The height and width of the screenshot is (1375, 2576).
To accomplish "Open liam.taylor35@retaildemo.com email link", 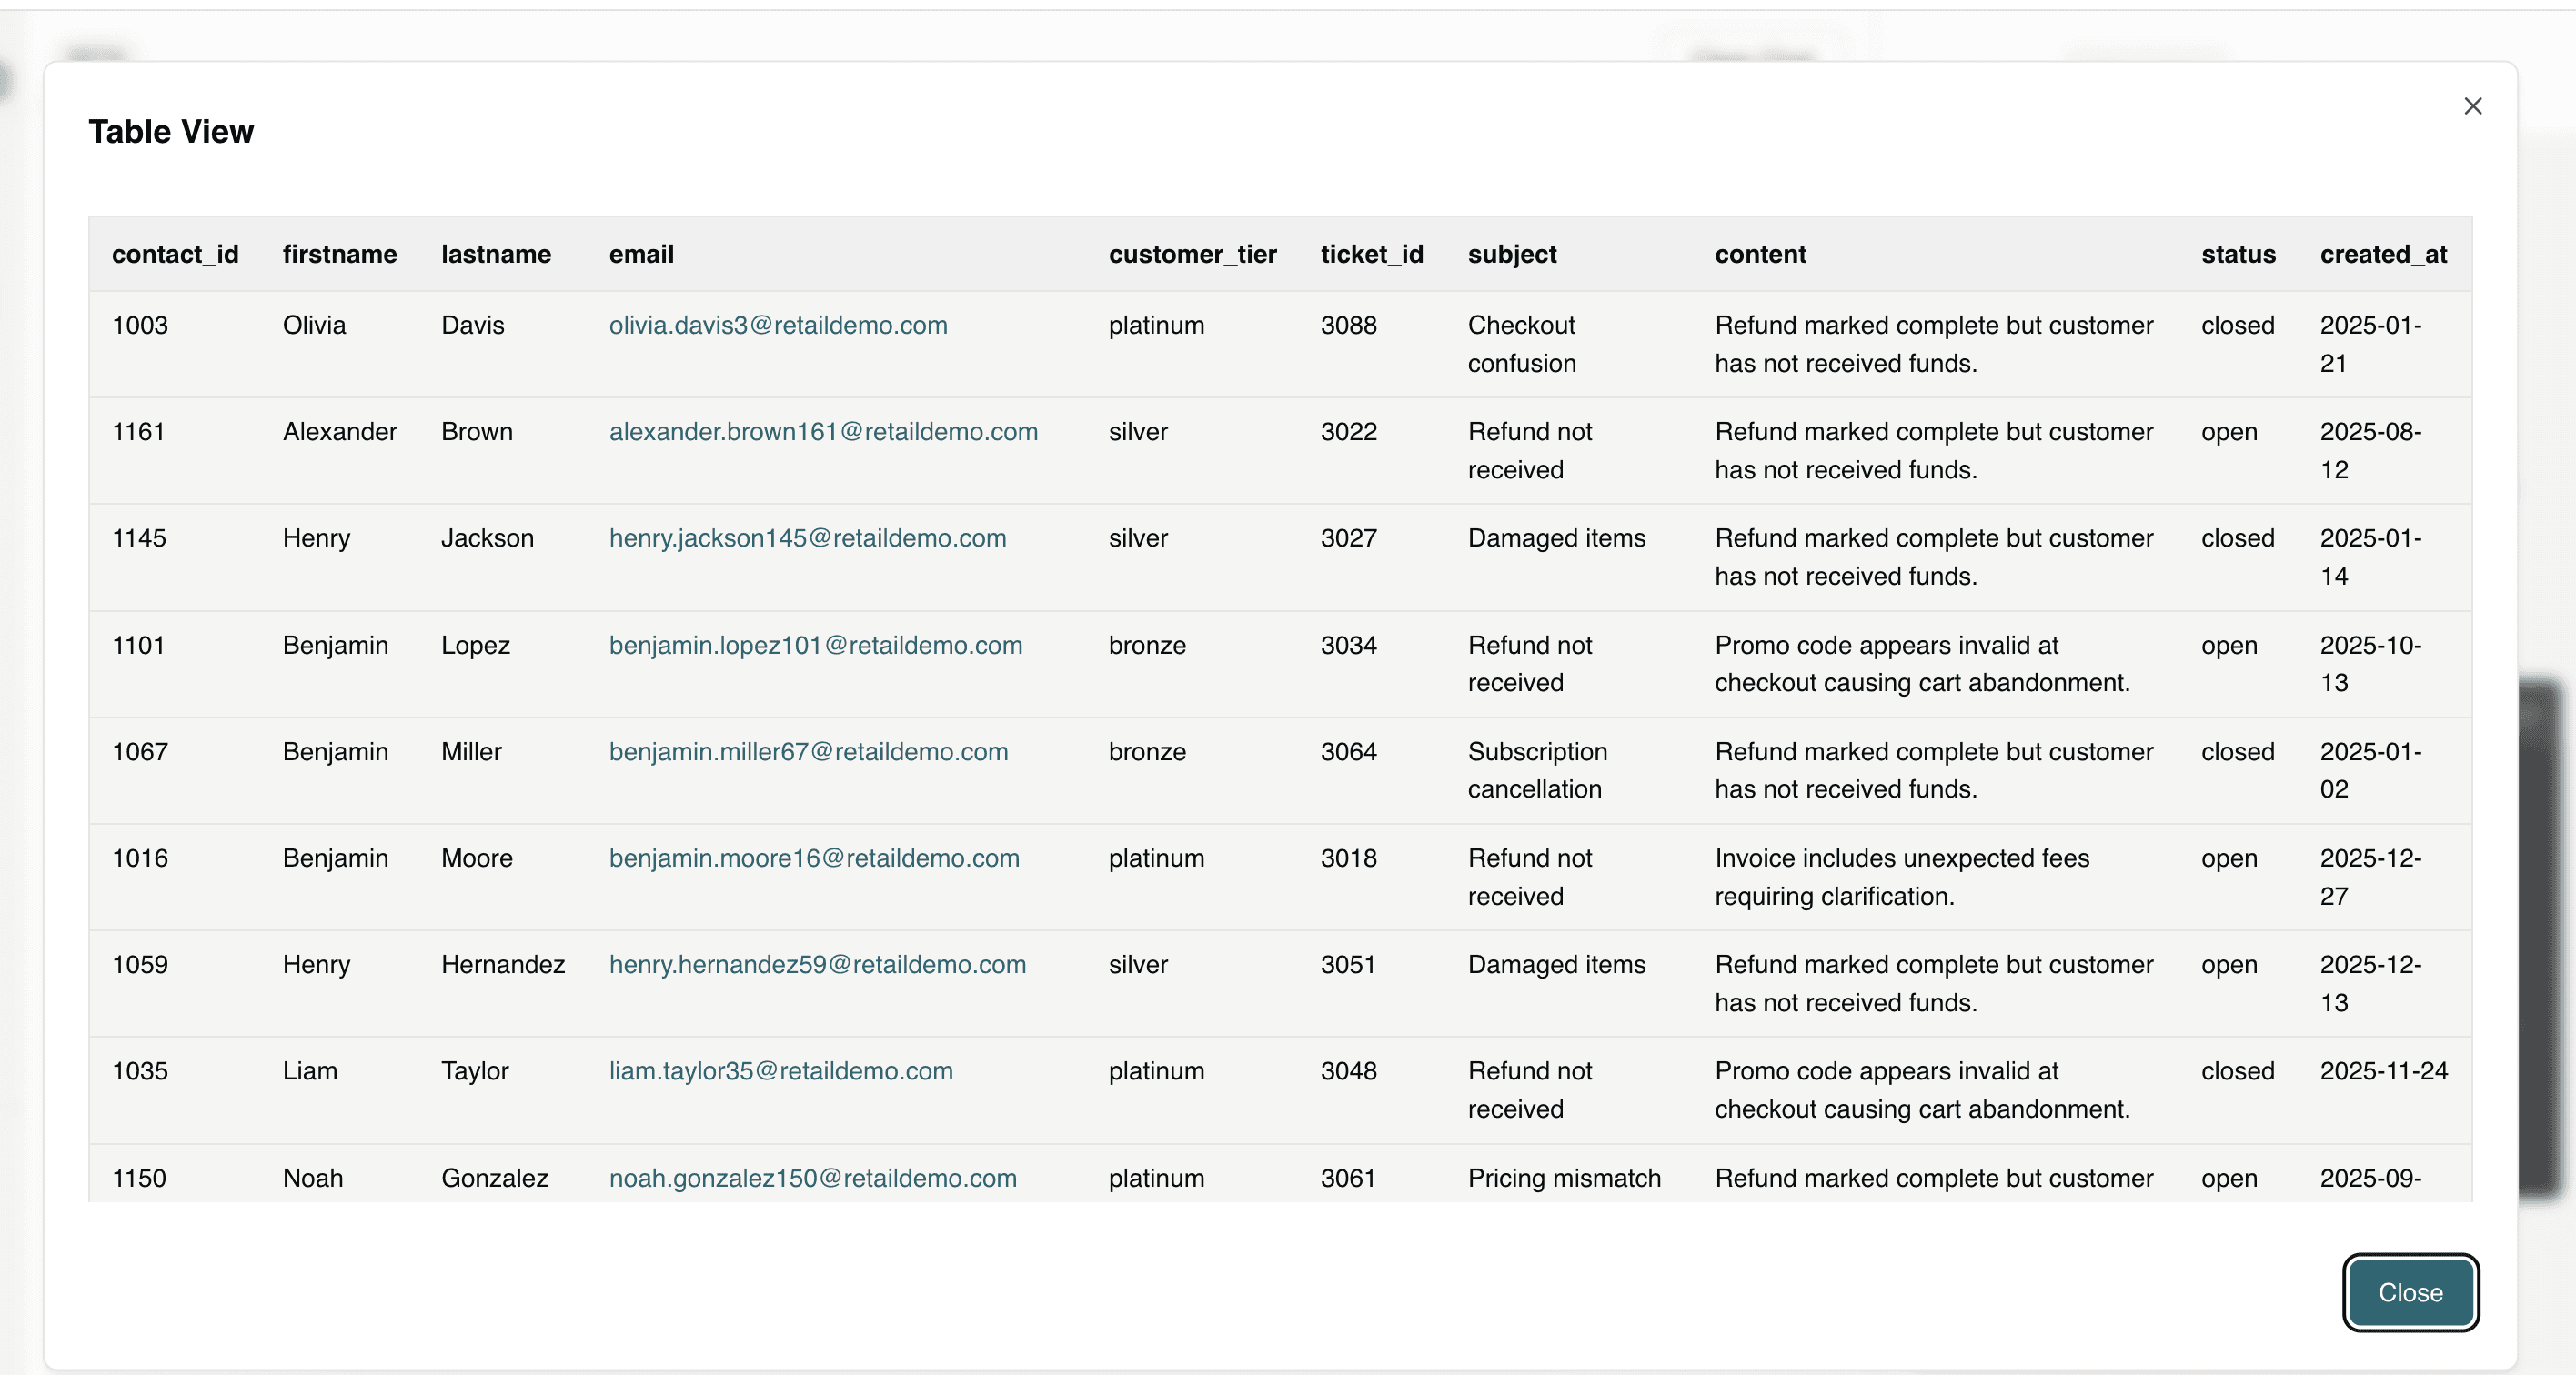I will pos(780,1071).
